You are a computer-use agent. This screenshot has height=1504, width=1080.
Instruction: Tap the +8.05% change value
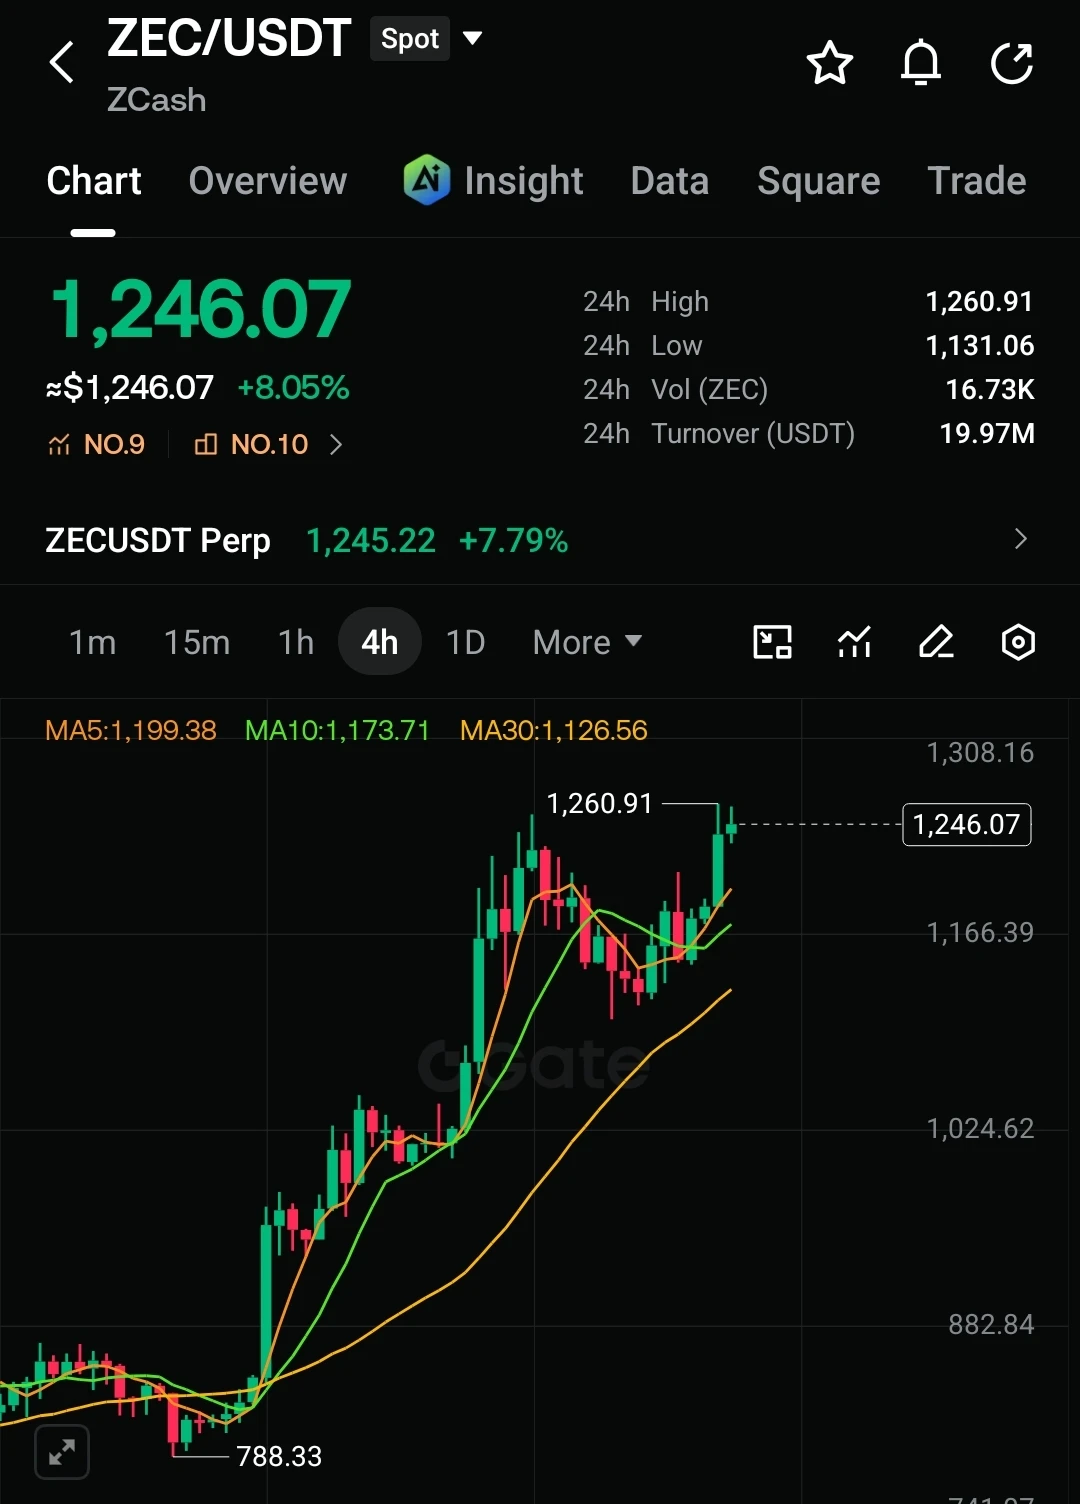coord(293,388)
